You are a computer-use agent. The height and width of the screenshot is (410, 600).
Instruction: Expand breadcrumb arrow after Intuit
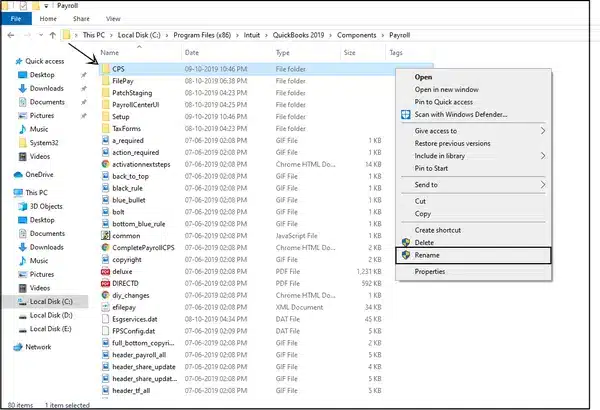[266, 35]
